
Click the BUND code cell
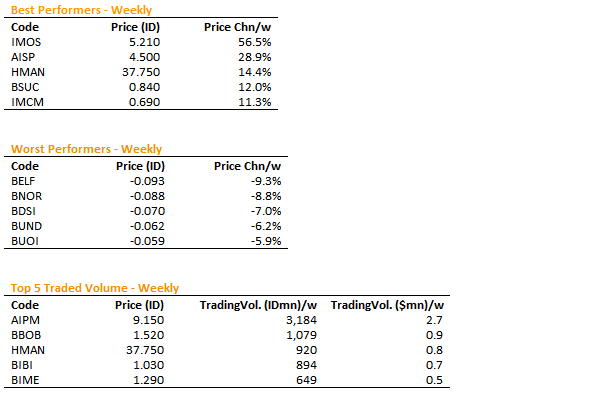pyautogui.click(x=26, y=226)
